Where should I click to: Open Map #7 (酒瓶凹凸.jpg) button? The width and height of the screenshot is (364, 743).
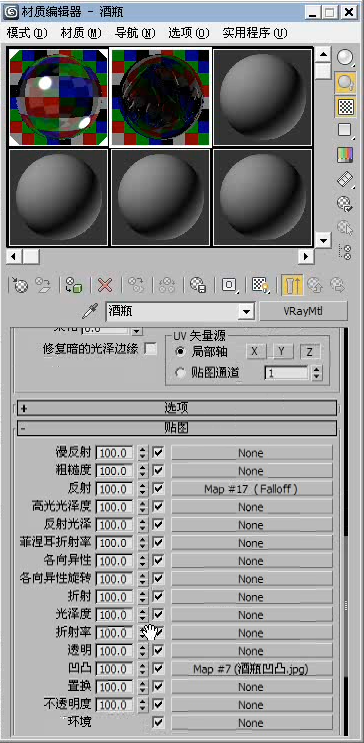[252, 669]
